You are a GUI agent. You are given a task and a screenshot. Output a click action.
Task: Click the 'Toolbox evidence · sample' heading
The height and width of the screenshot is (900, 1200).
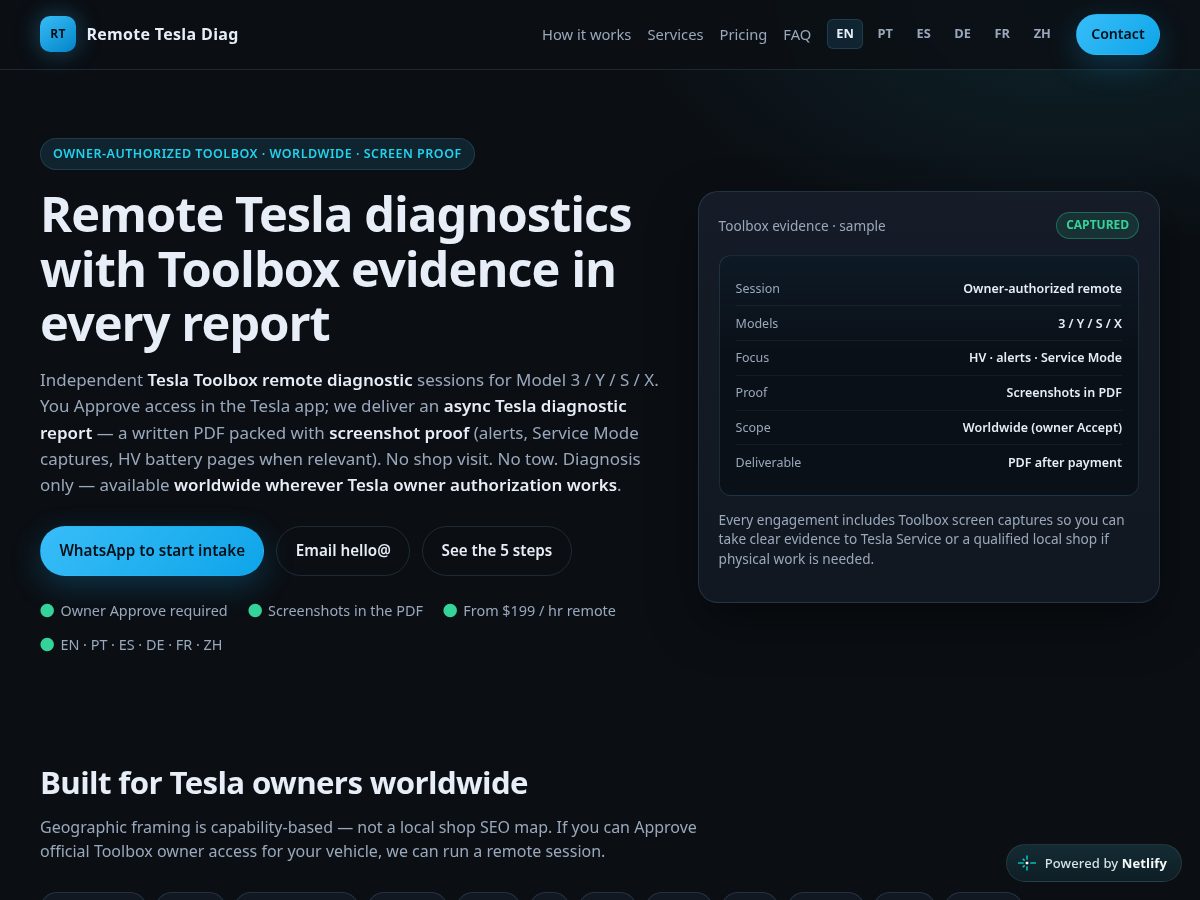point(802,226)
